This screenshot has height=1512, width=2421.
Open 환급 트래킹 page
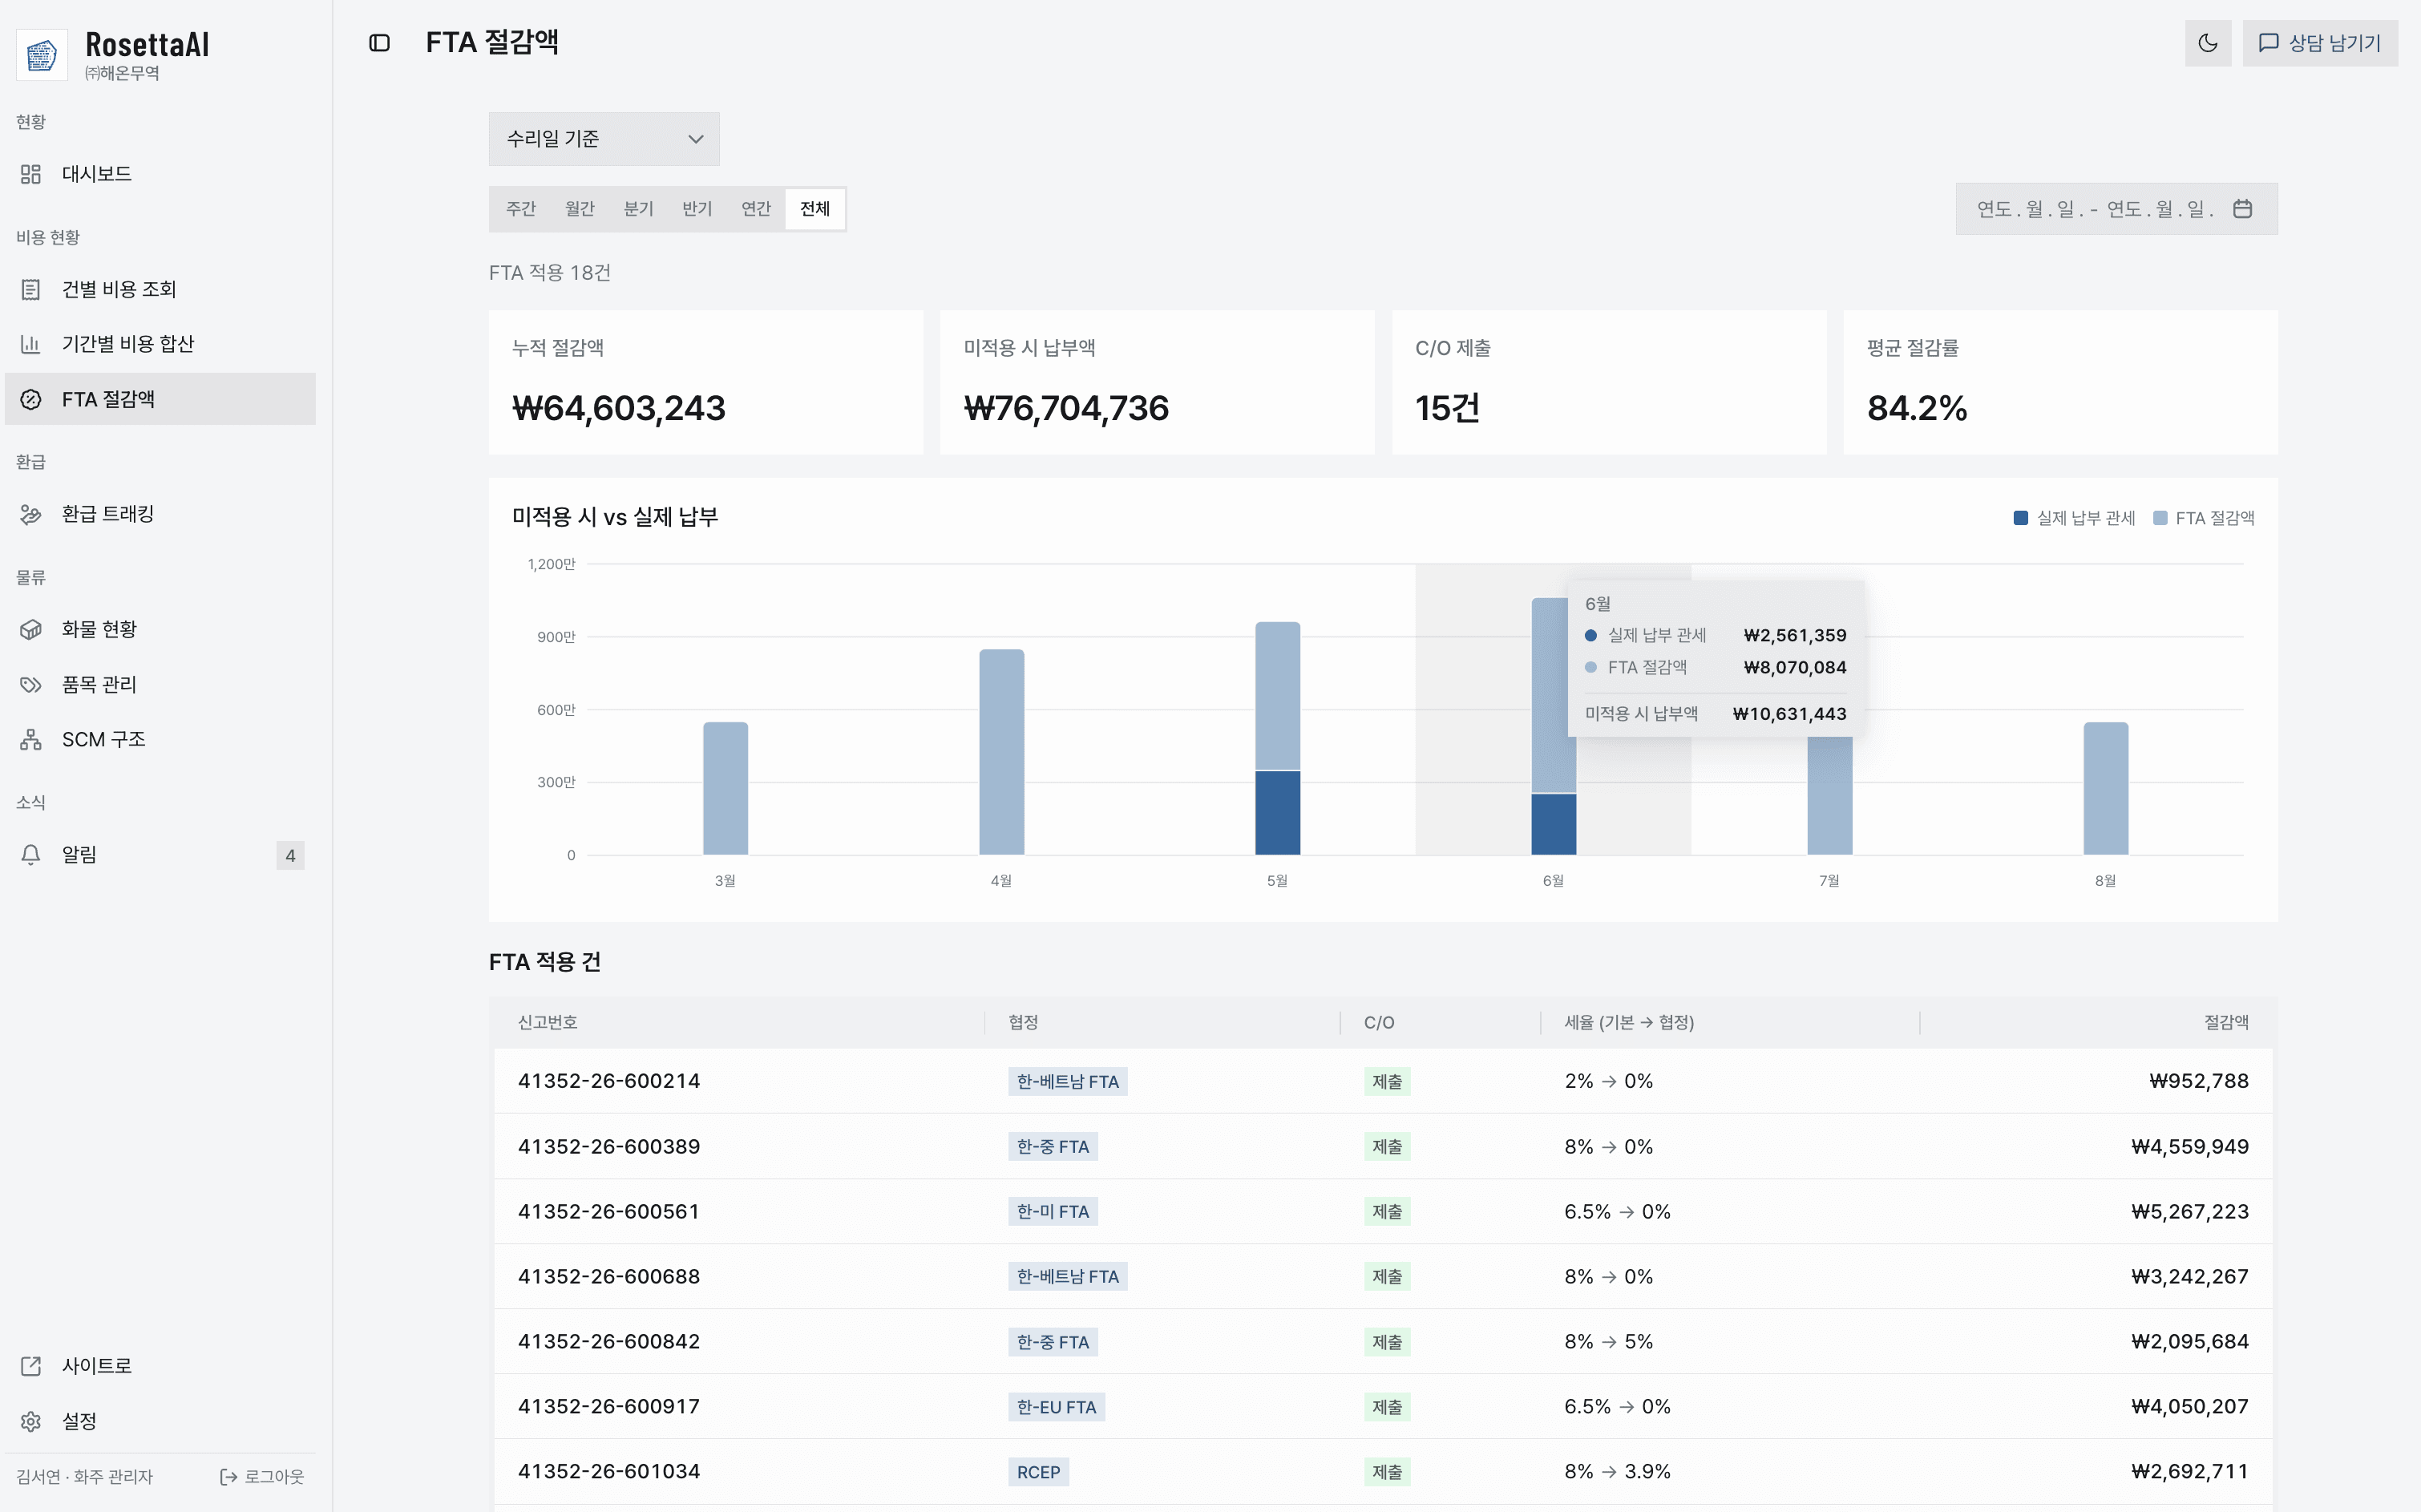coord(160,514)
